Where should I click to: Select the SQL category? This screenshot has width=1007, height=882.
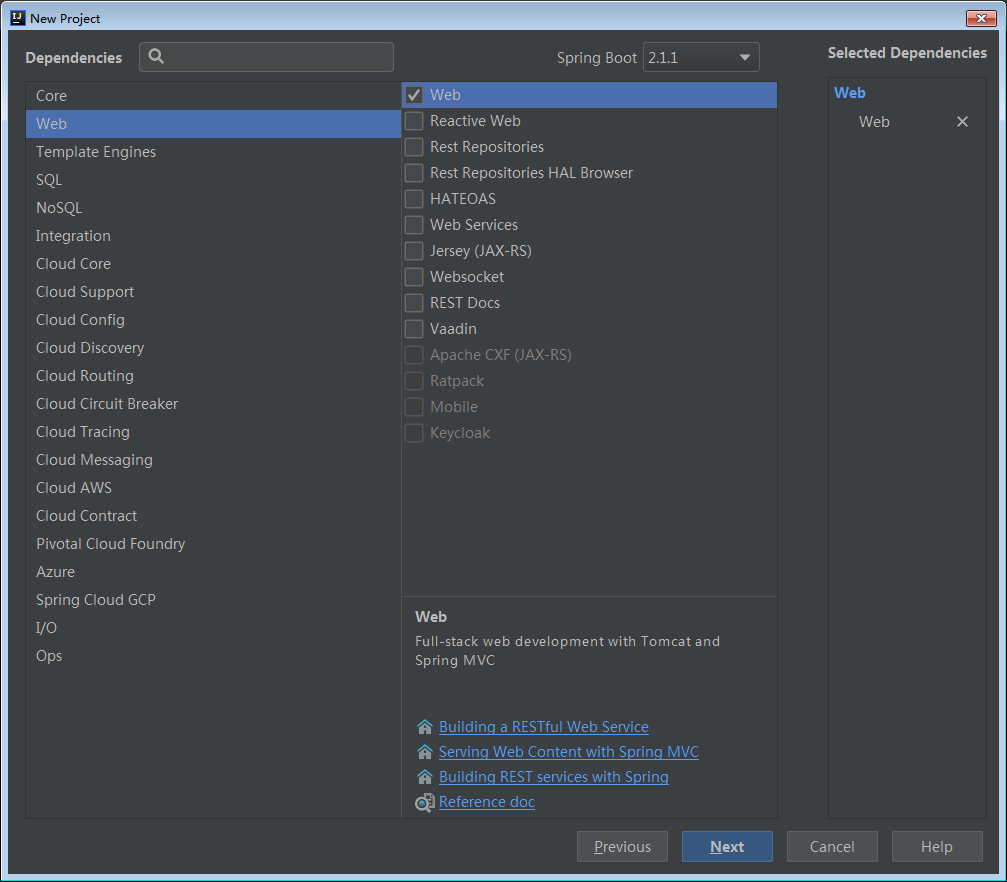[x=213, y=180]
